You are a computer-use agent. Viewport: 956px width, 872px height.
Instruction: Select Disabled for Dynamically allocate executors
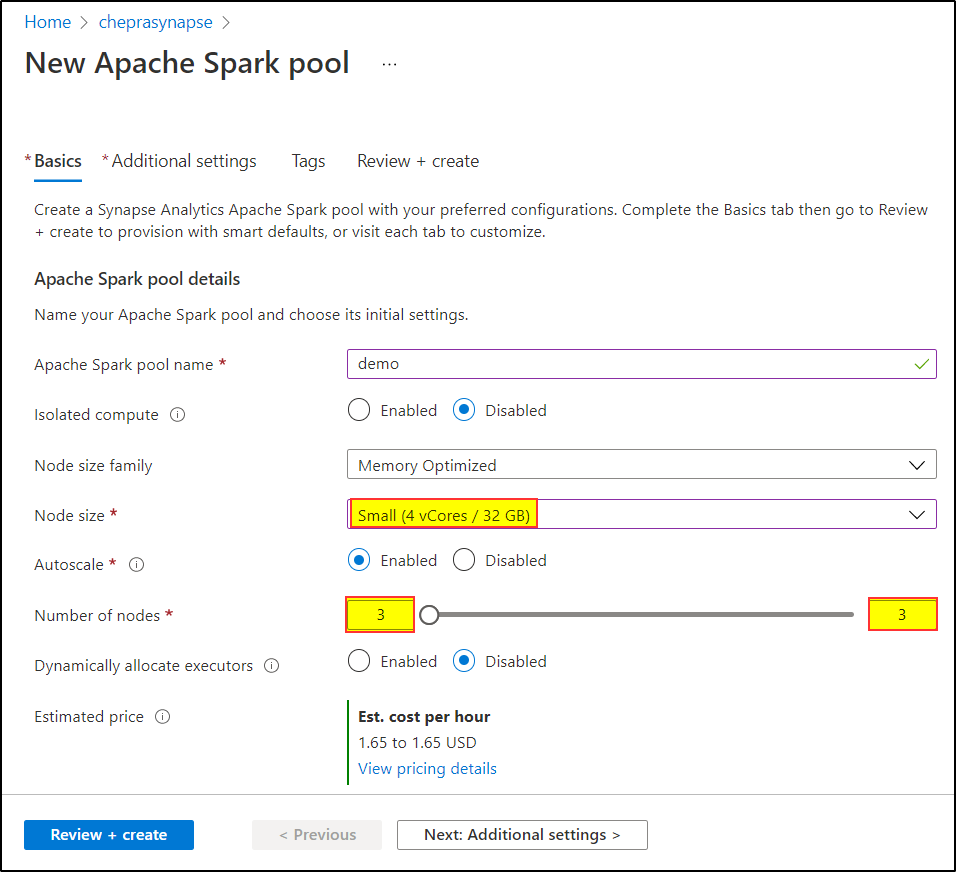click(x=464, y=661)
